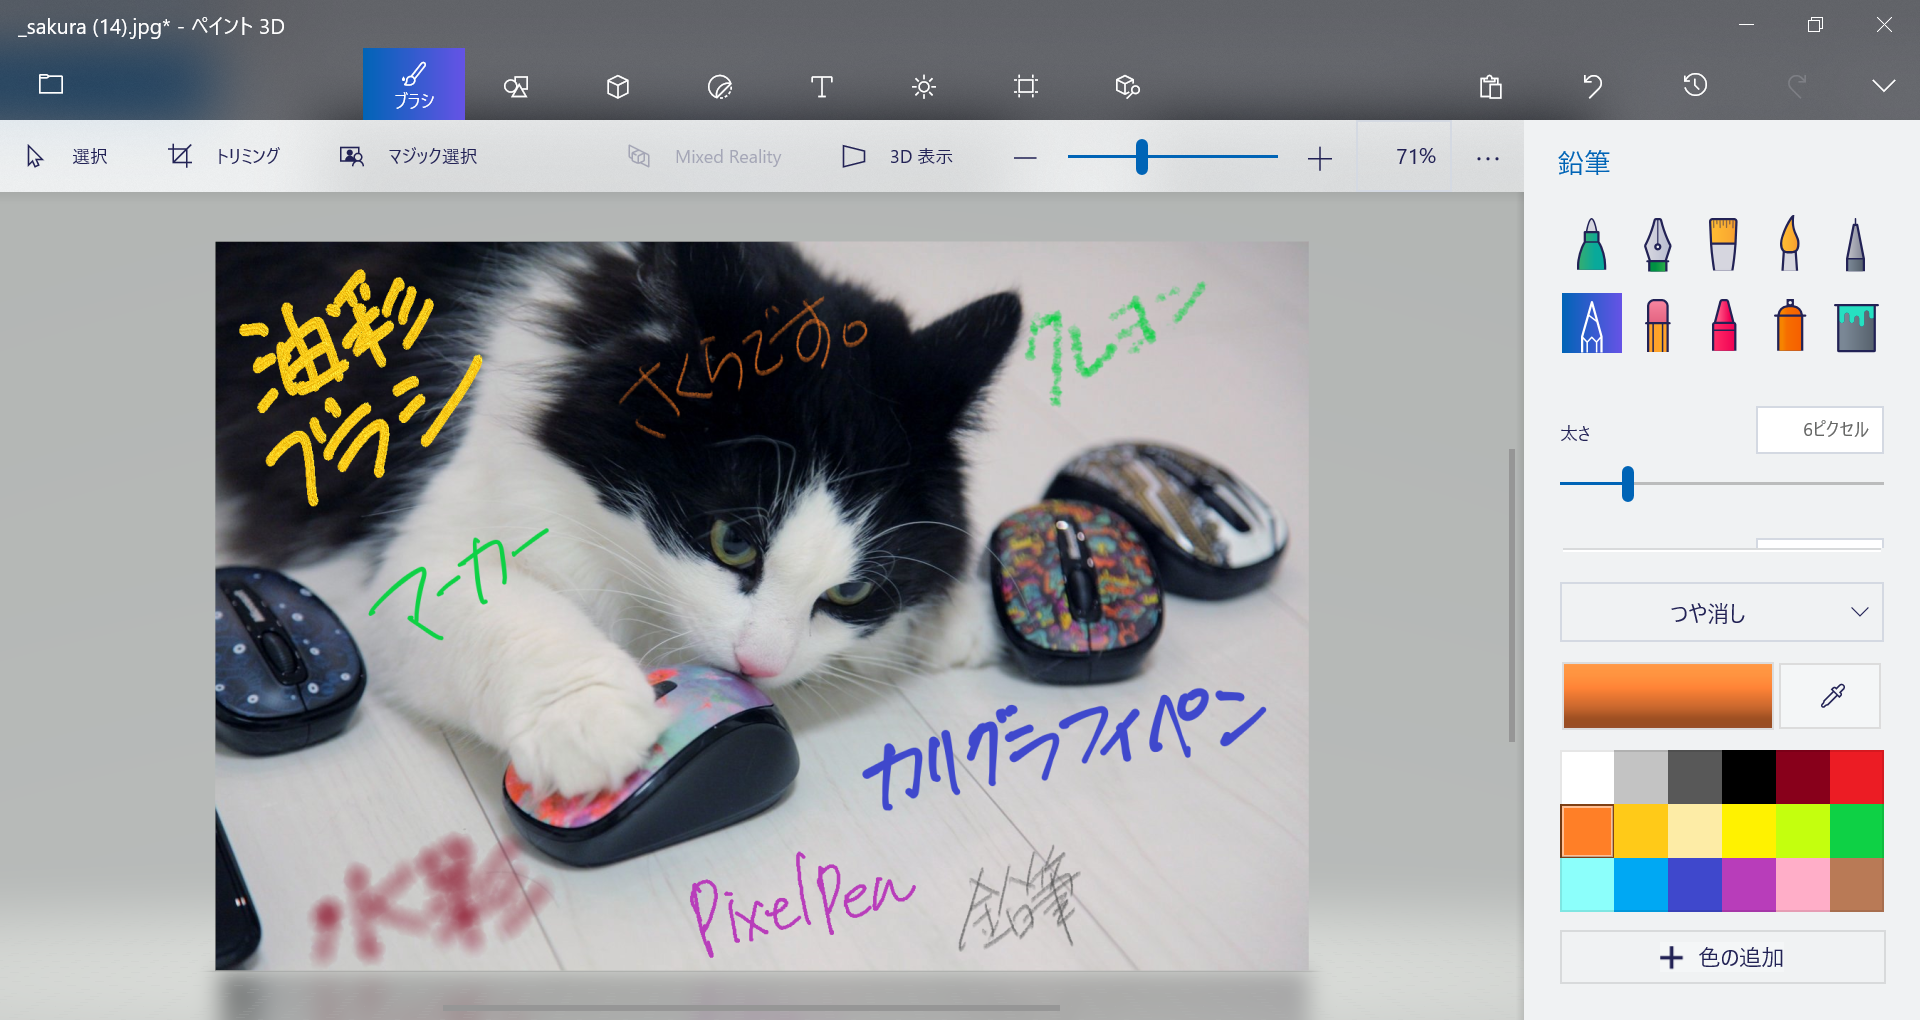Pick the light gray color swatch
Screen dimensions: 1920x1020
(x=1641, y=777)
